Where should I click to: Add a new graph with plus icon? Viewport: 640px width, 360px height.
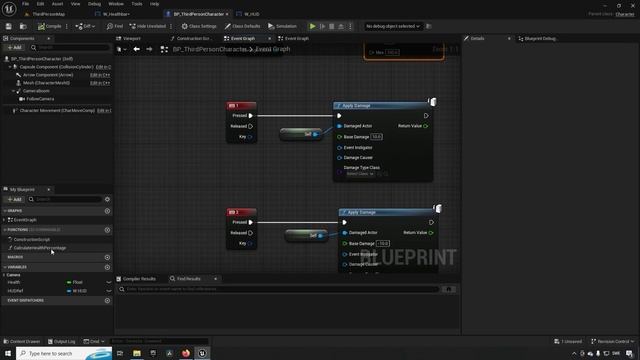(107, 211)
